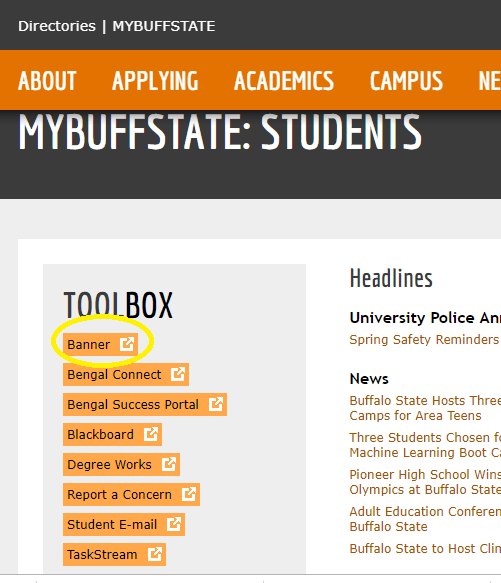The image size is (501, 583).
Task: Click the external-link icon beside Banner
Action: 127,344
